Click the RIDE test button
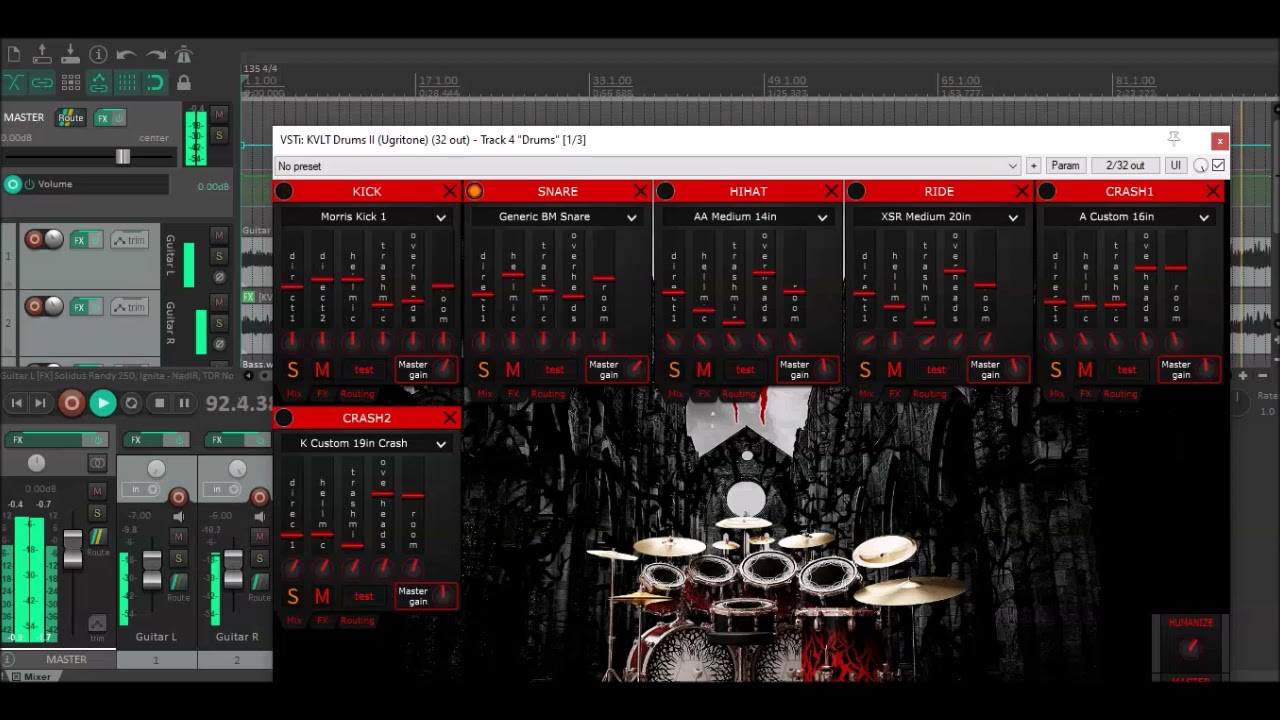 pos(936,370)
